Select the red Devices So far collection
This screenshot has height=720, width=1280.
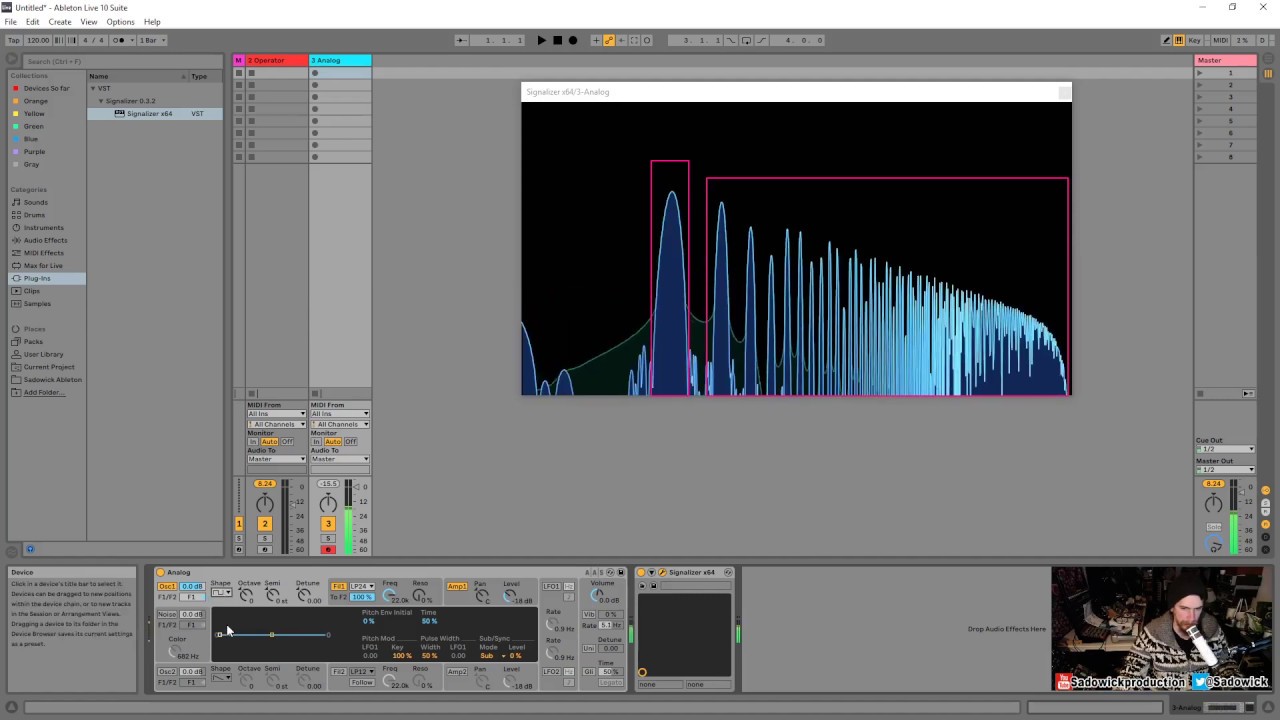46,88
